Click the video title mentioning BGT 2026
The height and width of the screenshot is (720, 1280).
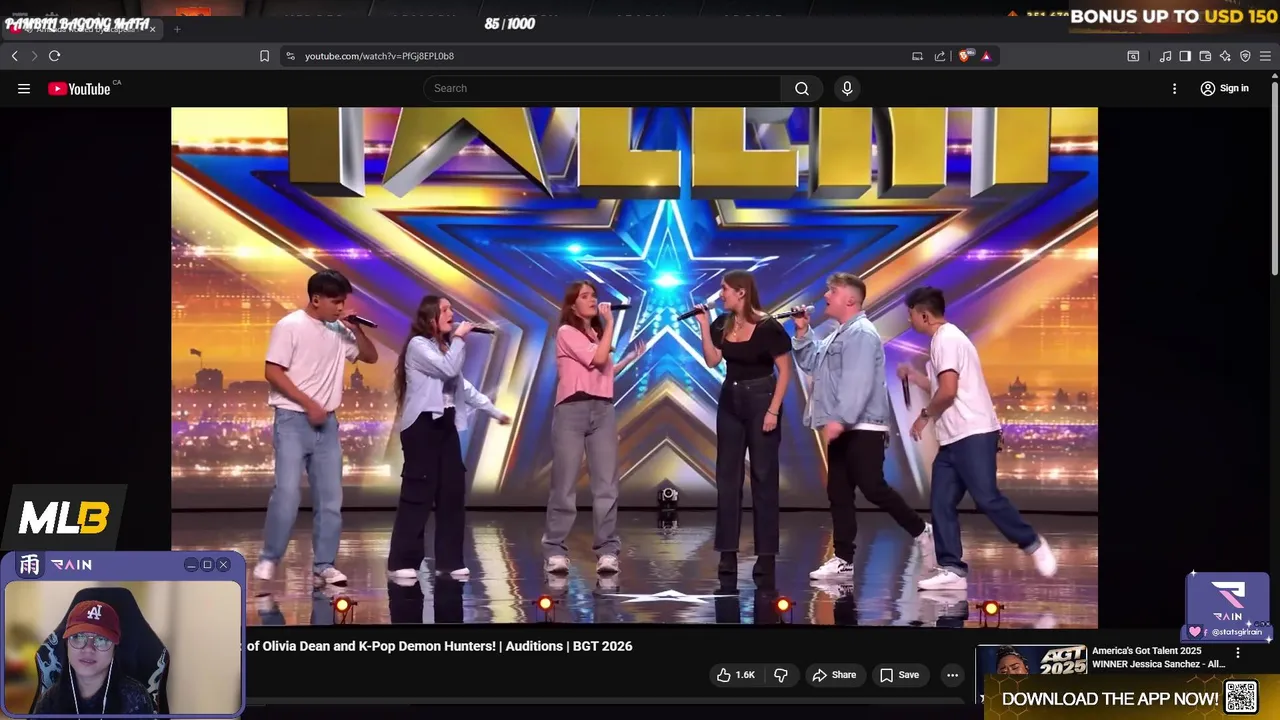pos(439,646)
